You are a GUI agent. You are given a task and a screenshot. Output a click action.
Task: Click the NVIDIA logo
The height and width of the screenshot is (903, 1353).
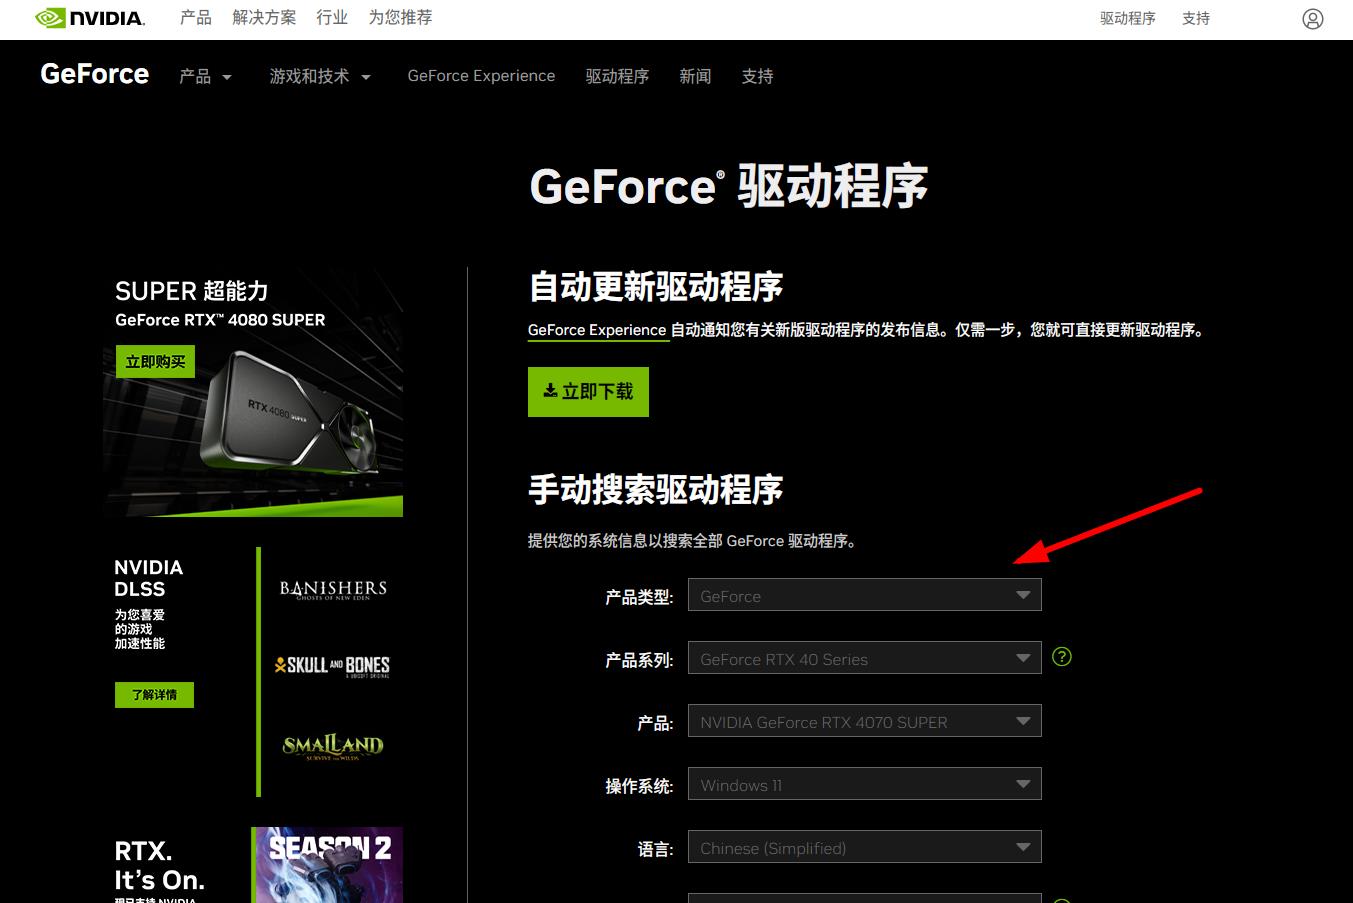tap(90, 18)
